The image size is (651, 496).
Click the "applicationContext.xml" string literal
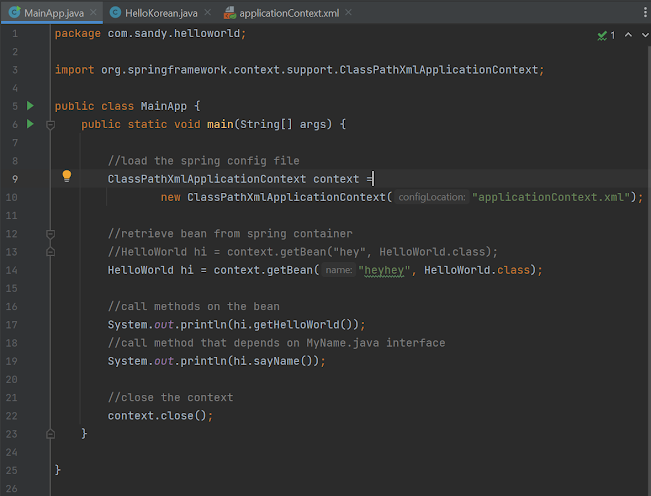[551, 197]
